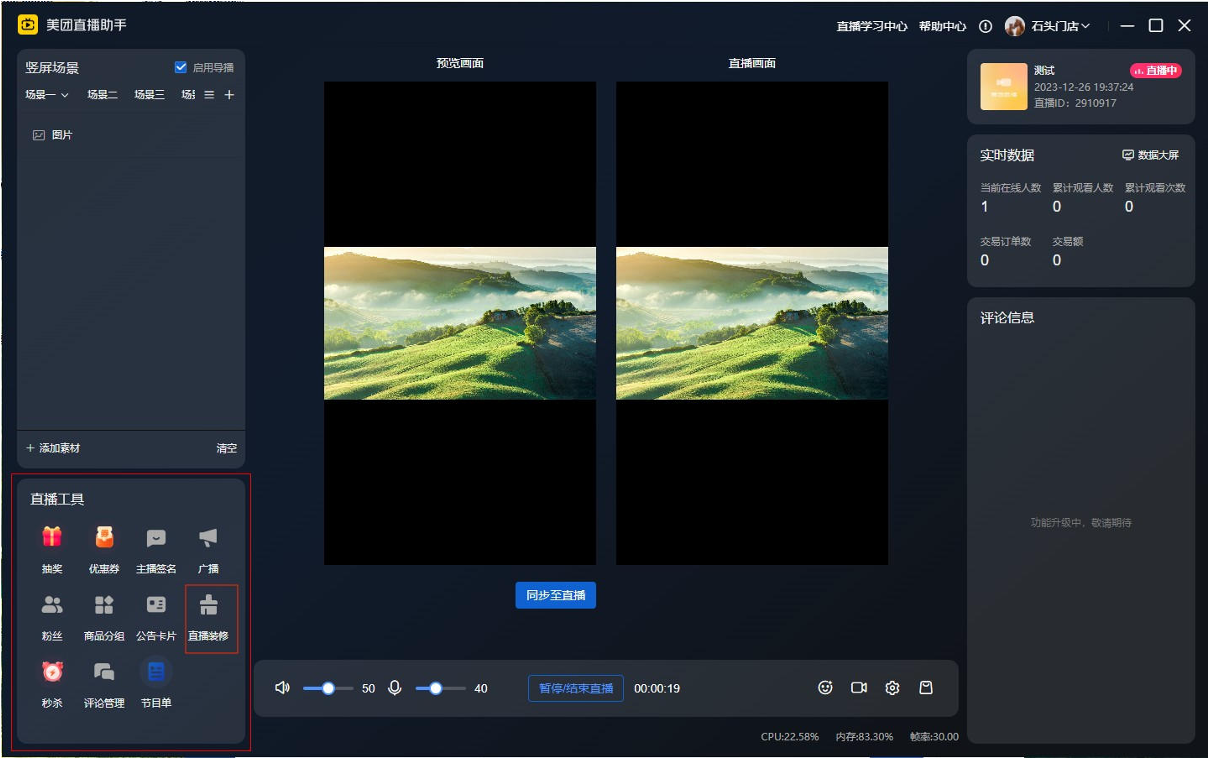Open the 主播签名 tool
The height and width of the screenshot is (758, 1208).
coord(156,548)
